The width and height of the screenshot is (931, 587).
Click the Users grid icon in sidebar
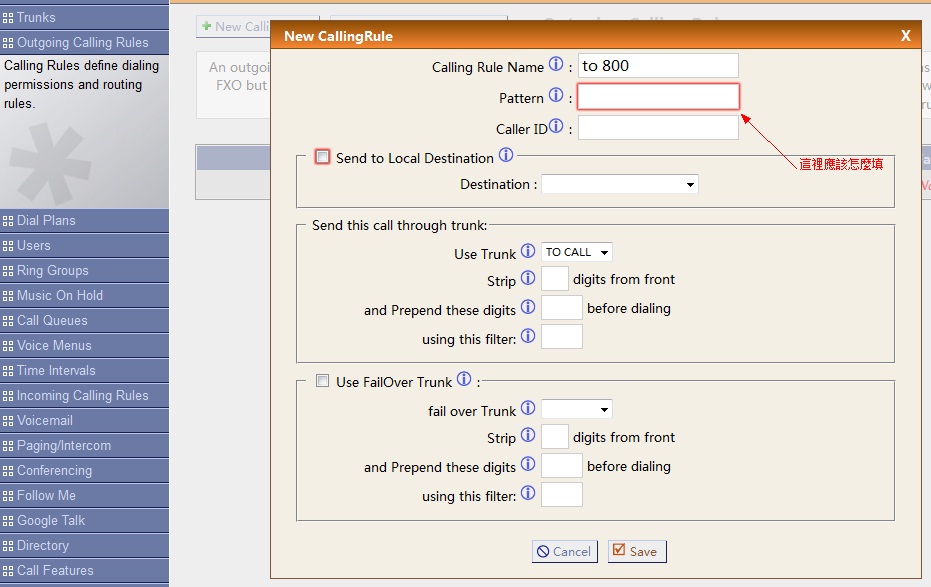coord(8,246)
